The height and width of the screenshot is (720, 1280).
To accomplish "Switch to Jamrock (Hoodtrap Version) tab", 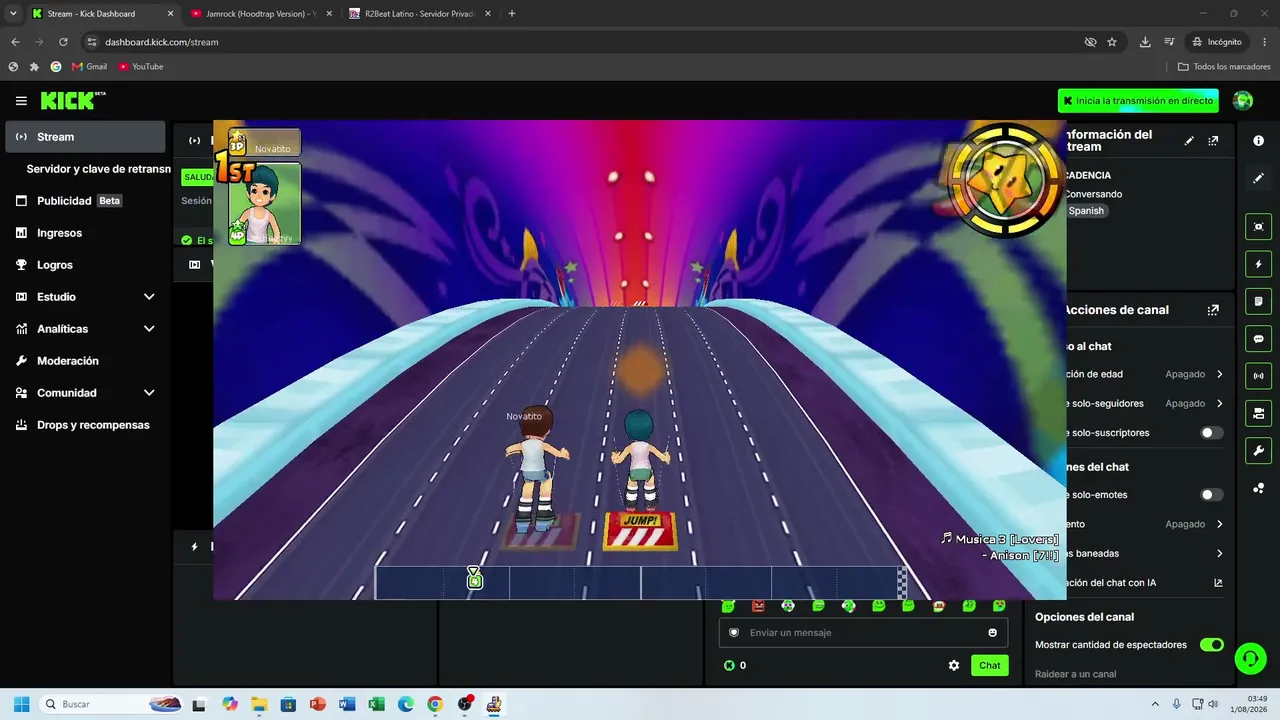I will 260,14.
